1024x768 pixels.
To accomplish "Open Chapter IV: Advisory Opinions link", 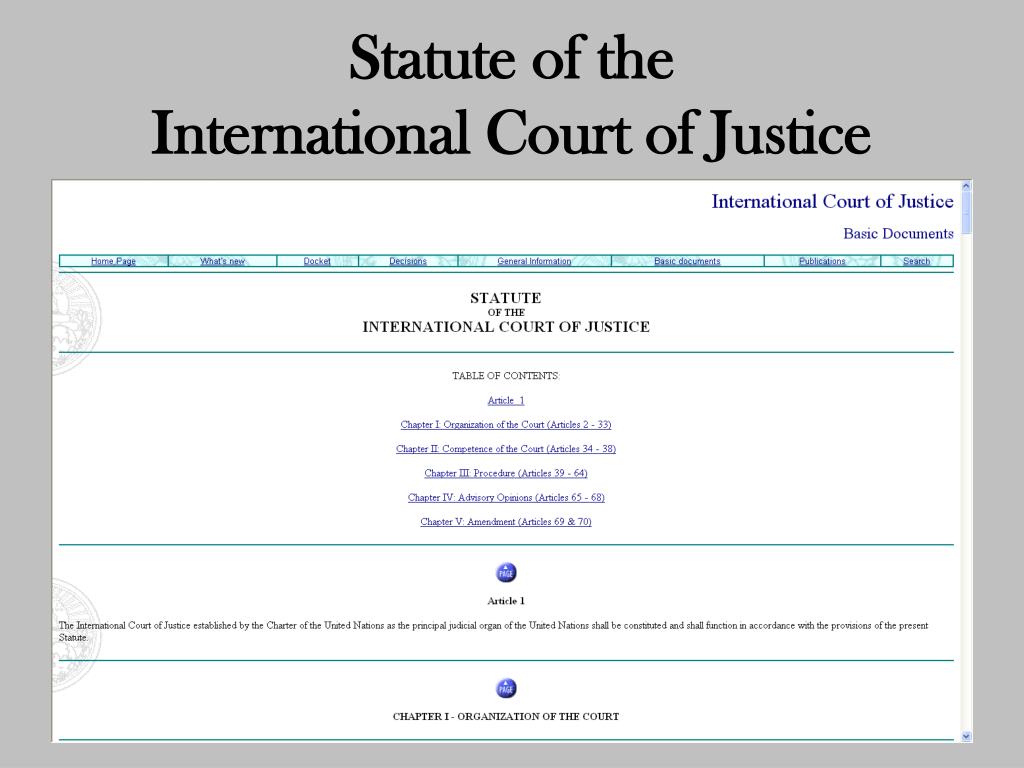I will tap(506, 497).
